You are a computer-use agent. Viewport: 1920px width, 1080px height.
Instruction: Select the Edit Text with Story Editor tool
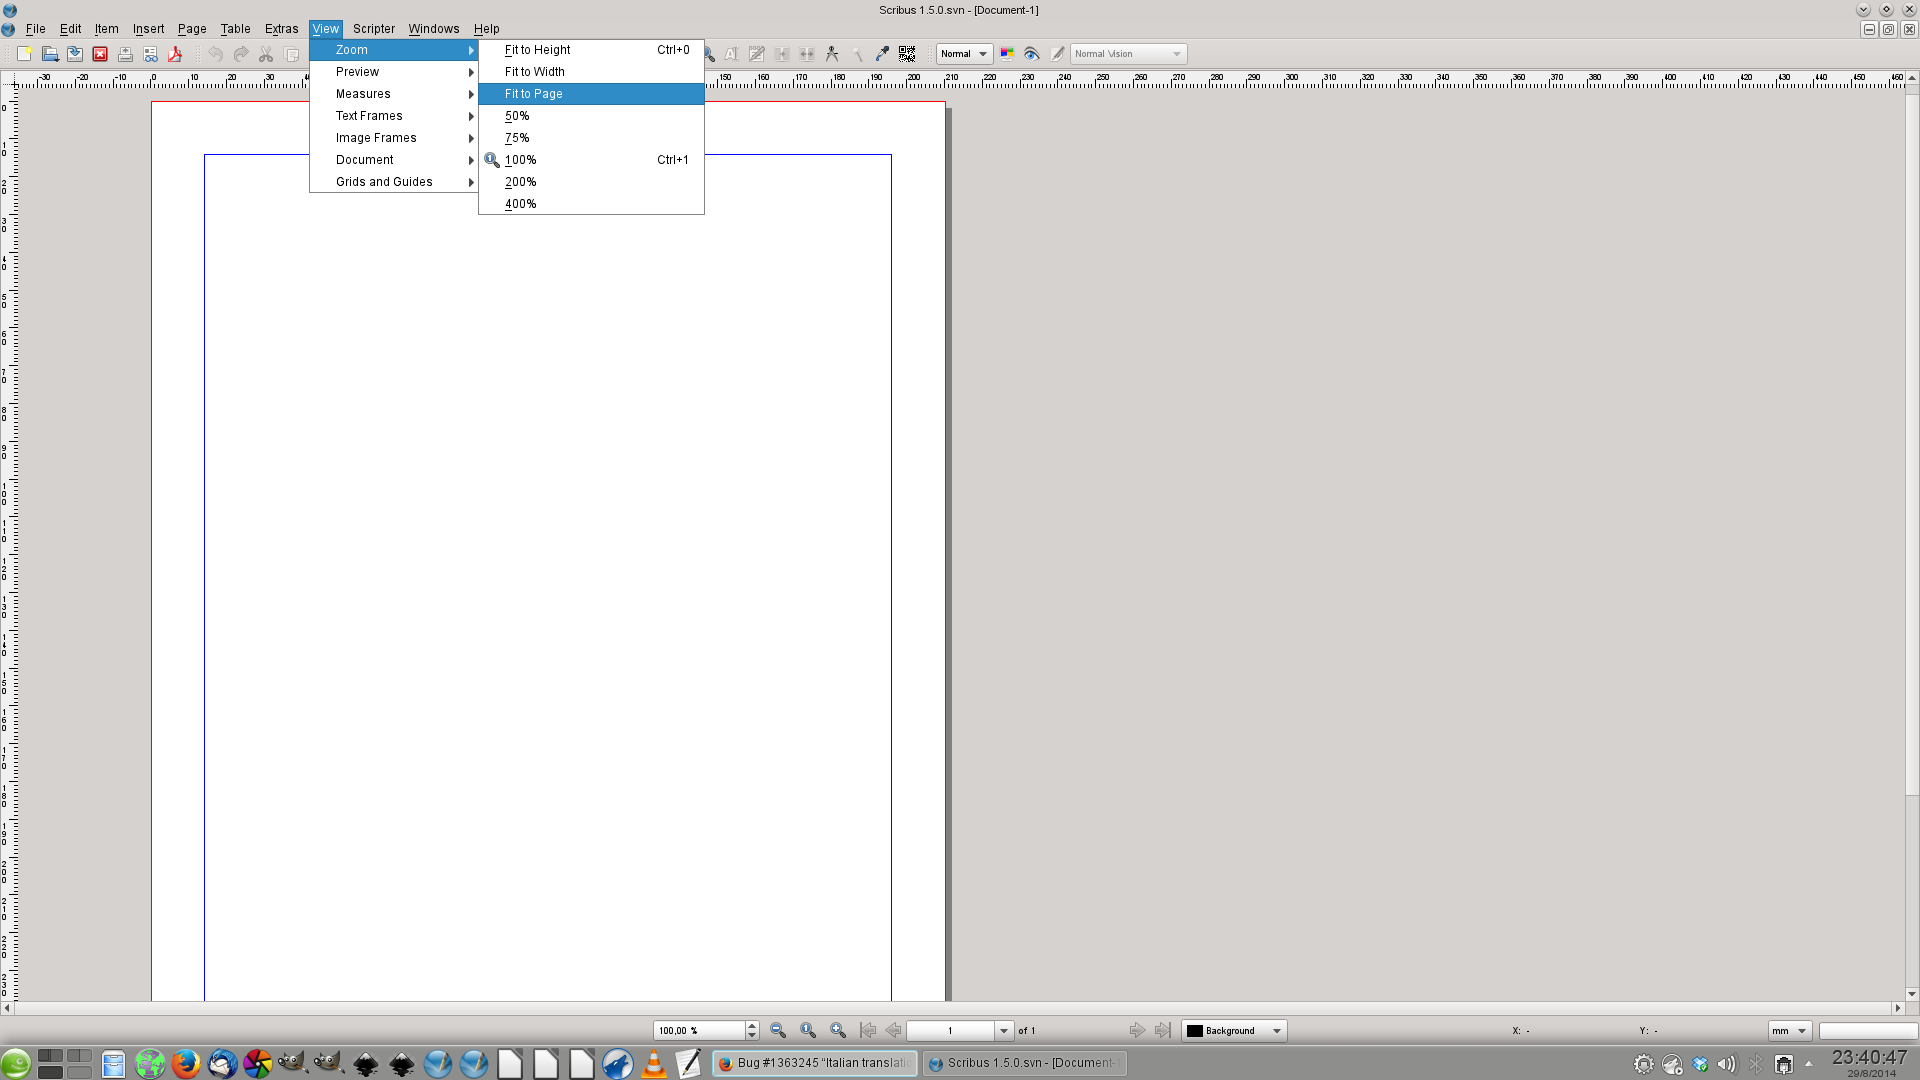click(x=757, y=54)
